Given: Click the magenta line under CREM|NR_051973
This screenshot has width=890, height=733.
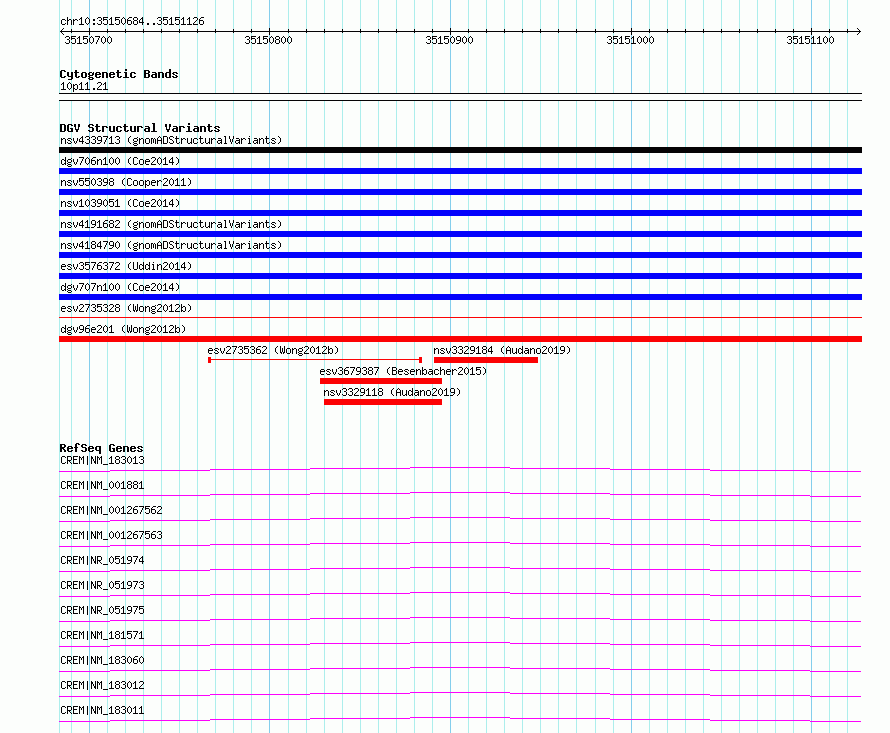Looking at the screenshot, I should click(460, 594).
